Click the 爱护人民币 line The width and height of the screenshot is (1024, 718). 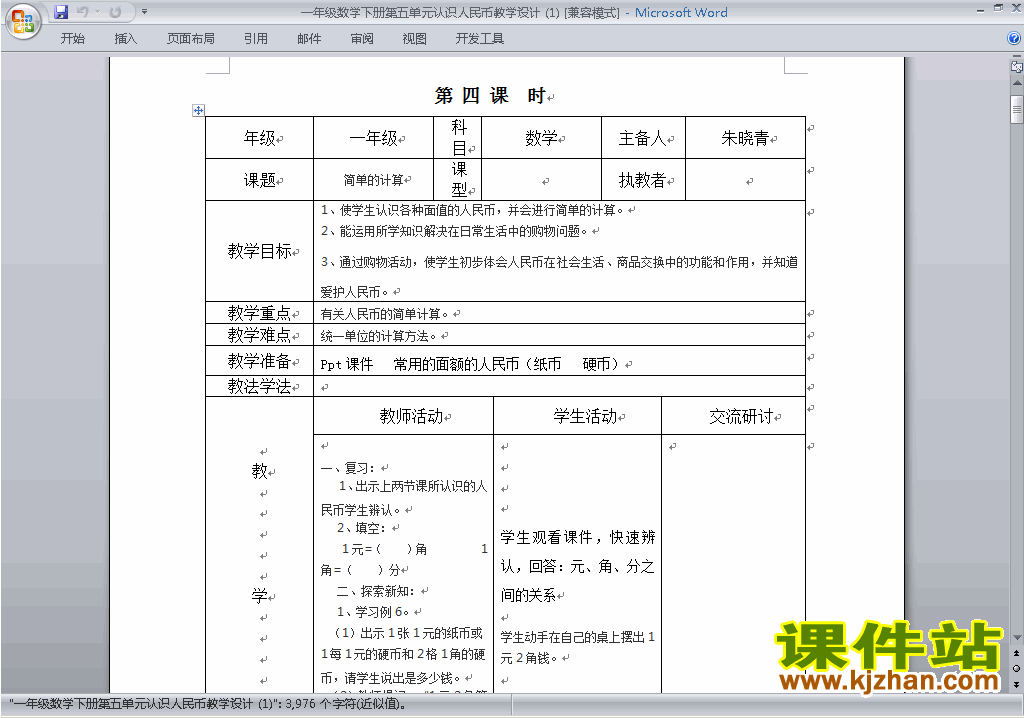pyautogui.click(x=355, y=292)
